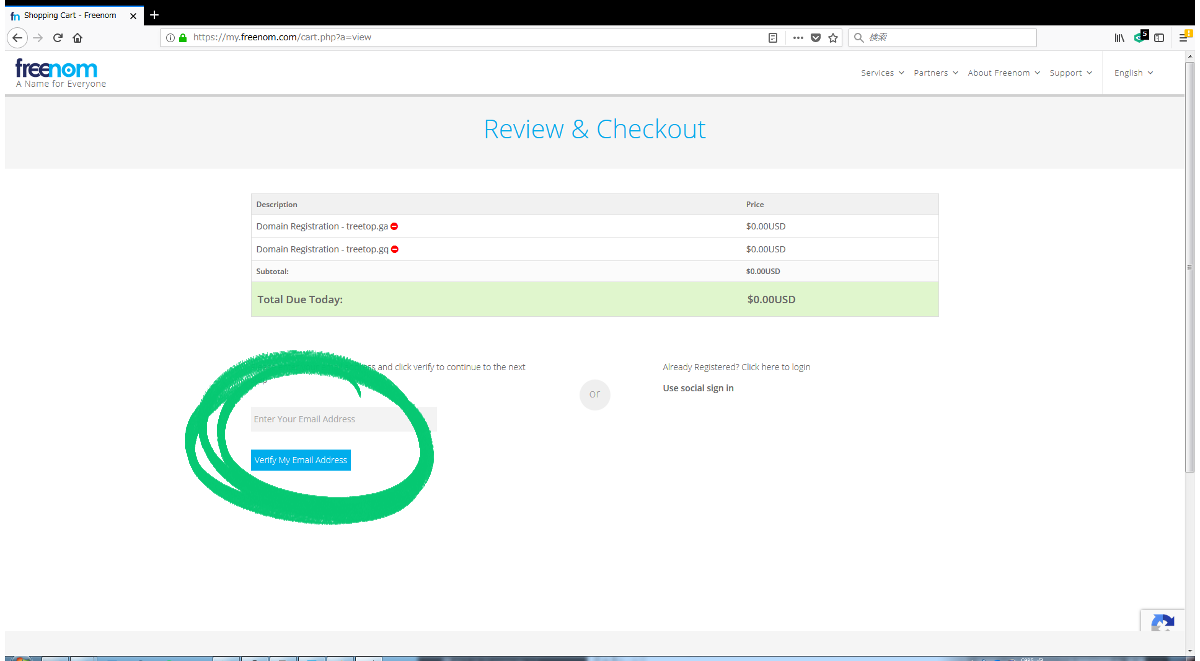Click the 'Click here to login' link
The image size is (1200, 661).
coord(776,367)
